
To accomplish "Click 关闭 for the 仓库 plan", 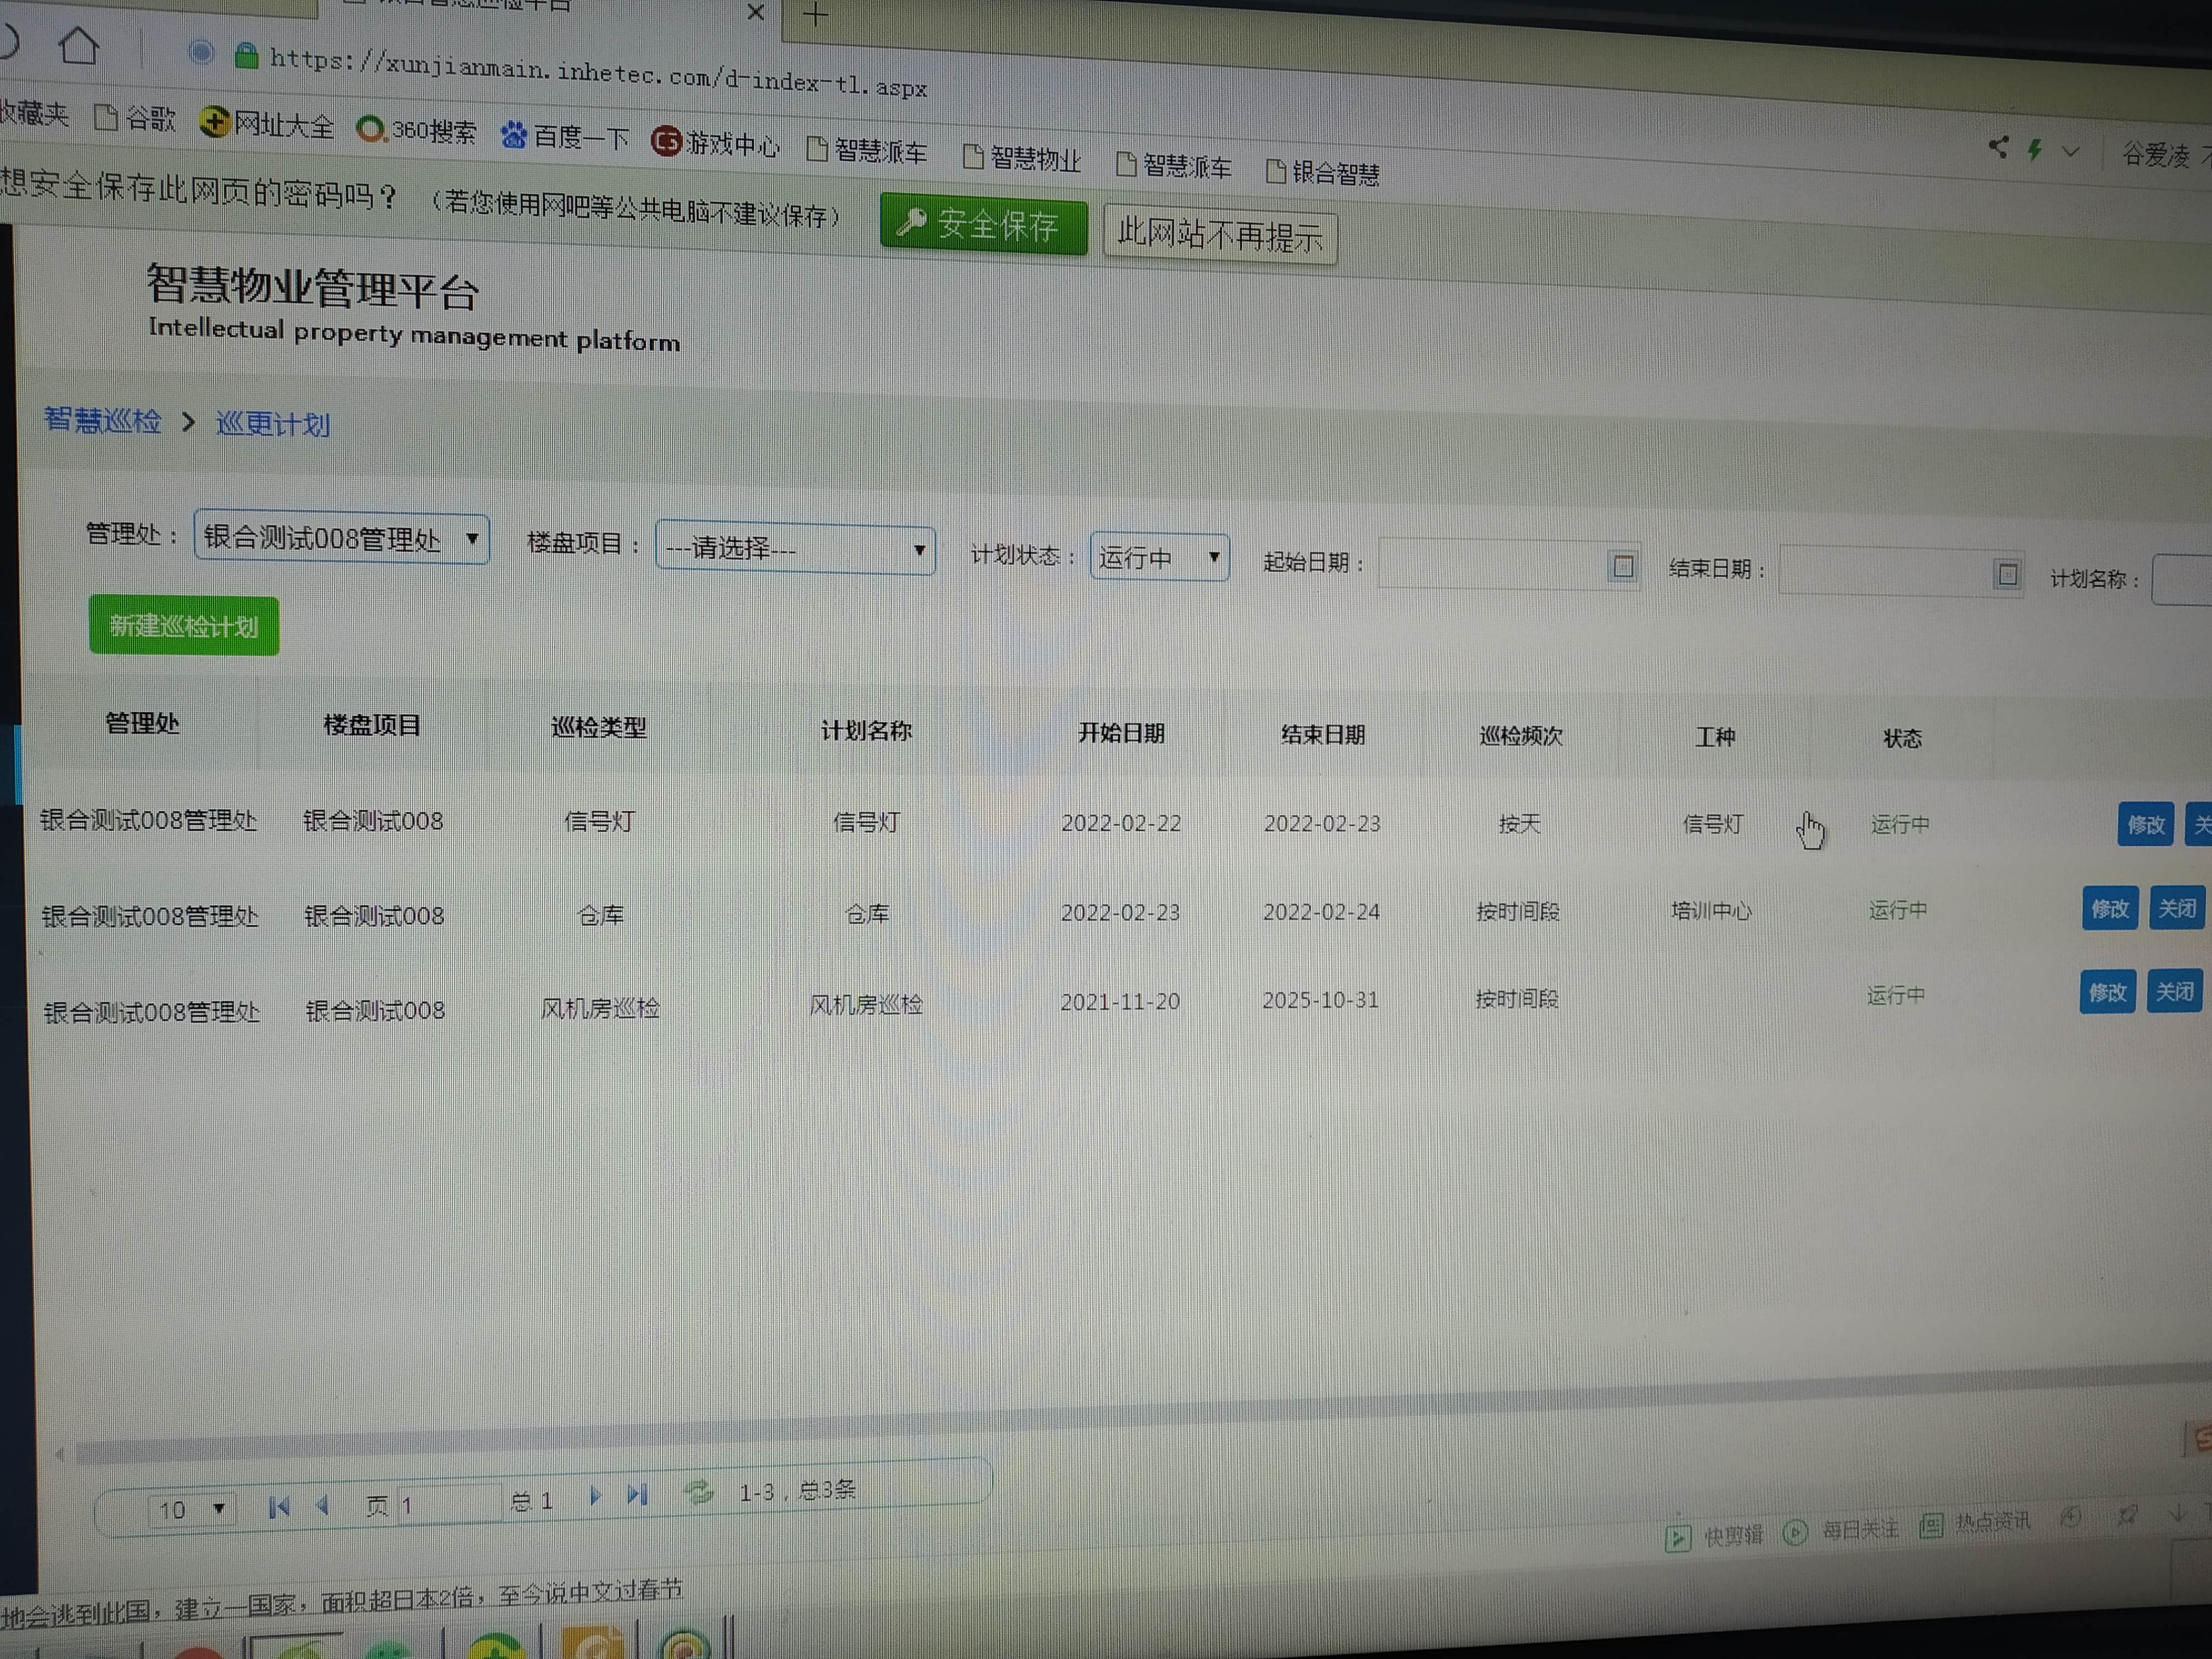I will pyautogui.click(x=2176, y=909).
